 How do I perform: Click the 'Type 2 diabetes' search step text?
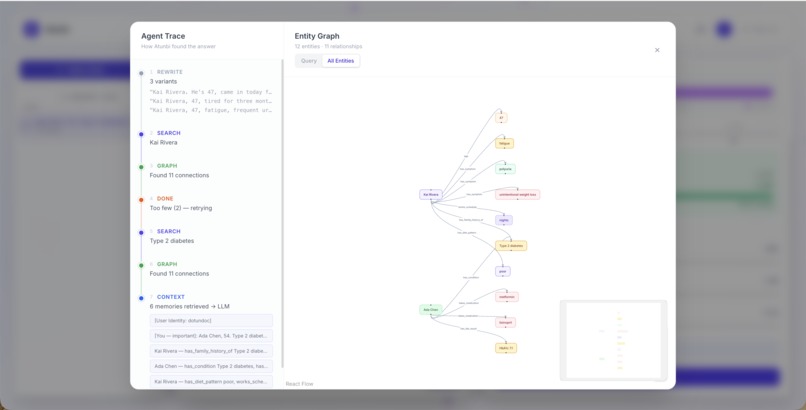pos(172,241)
